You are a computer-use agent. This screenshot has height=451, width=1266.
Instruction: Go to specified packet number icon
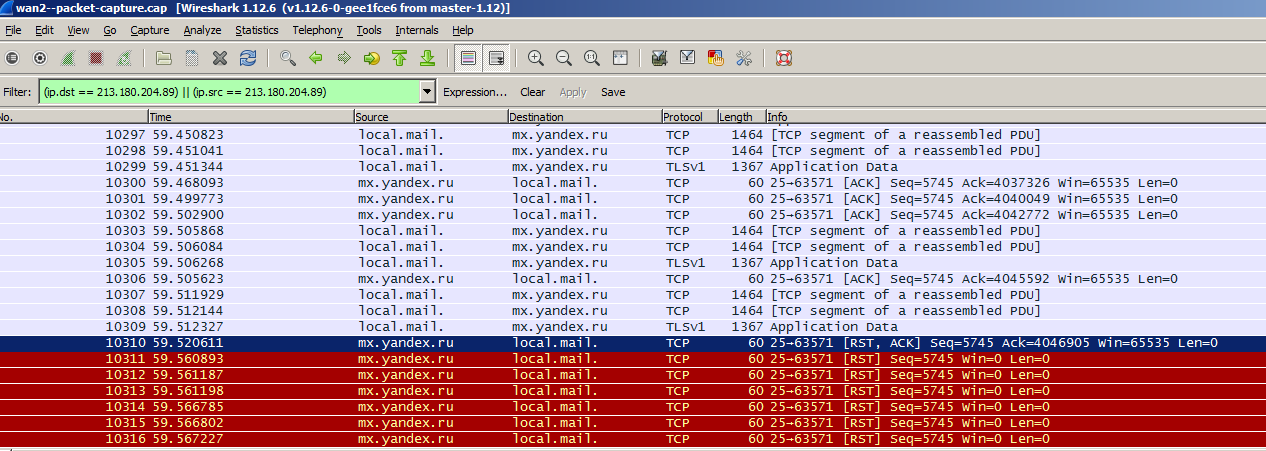tap(372, 58)
